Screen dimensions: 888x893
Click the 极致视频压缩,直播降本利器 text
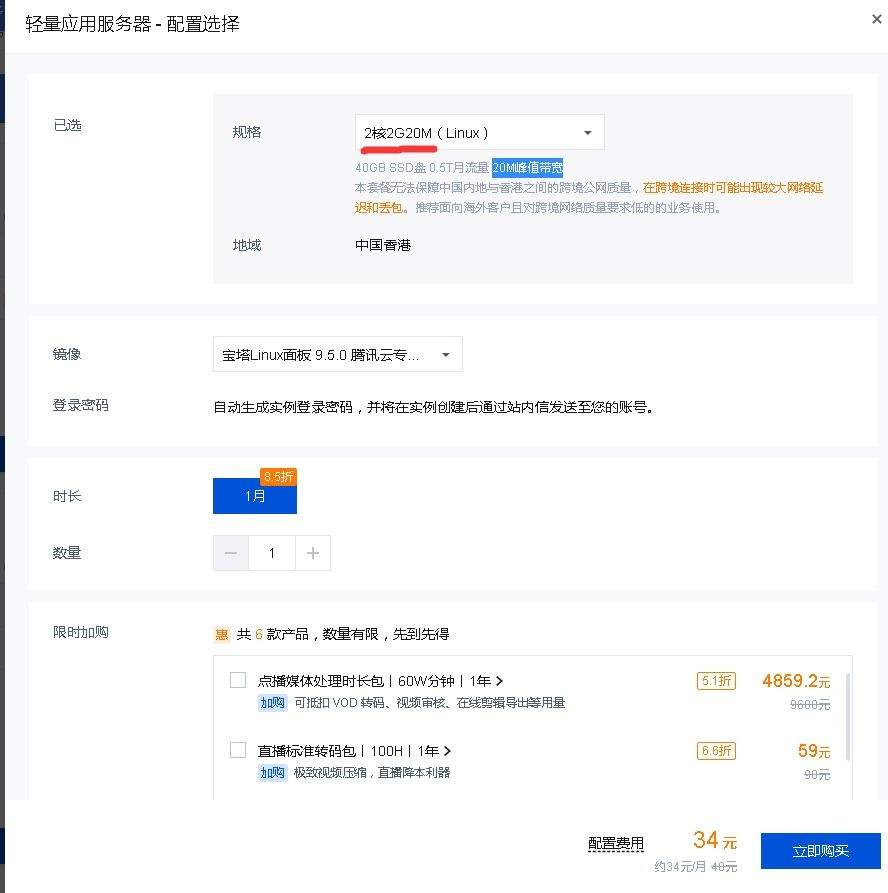[372, 773]
